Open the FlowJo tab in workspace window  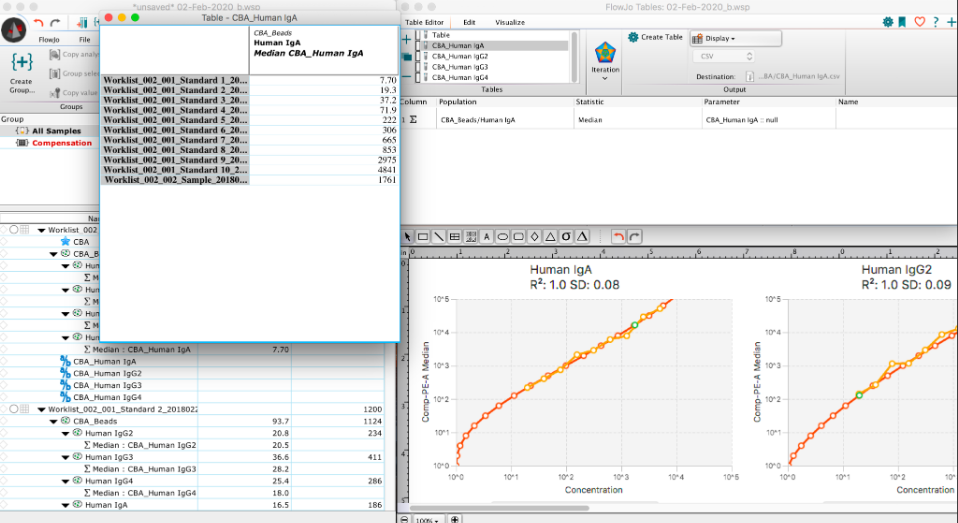click(x=49, y=40)
